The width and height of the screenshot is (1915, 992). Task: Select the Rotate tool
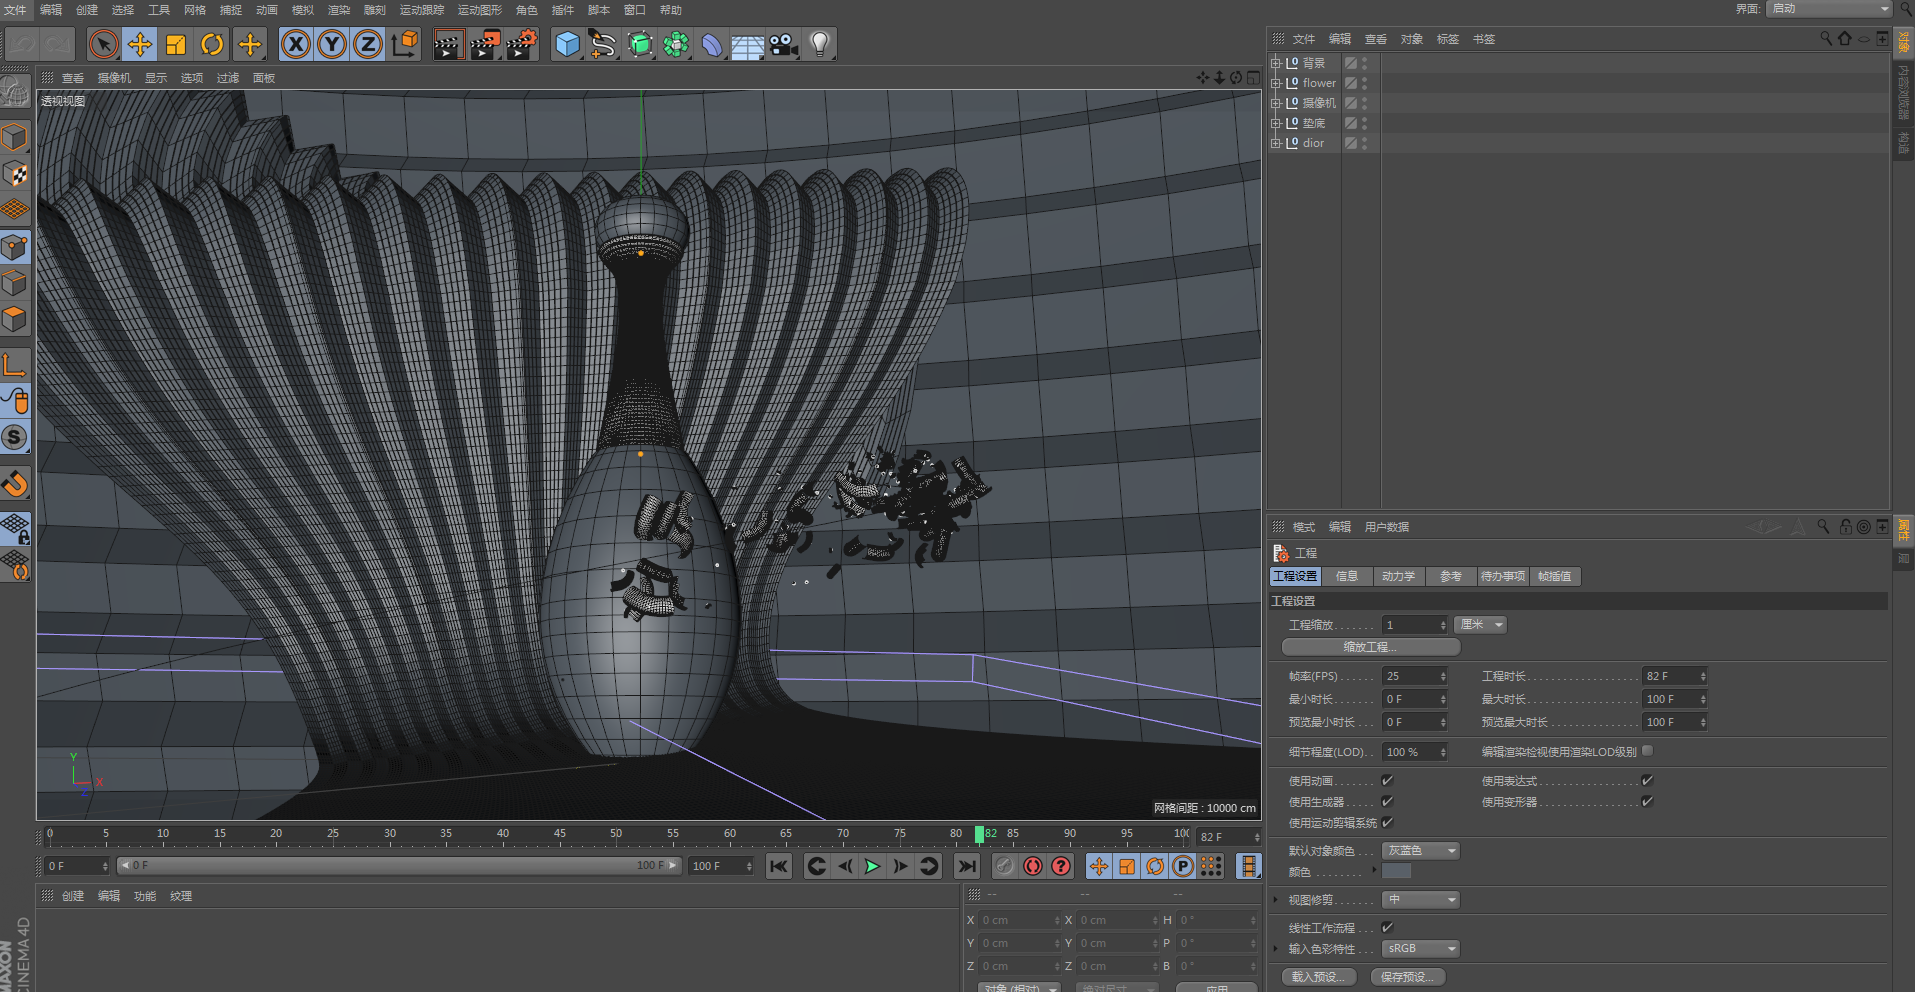pos(212,44)
